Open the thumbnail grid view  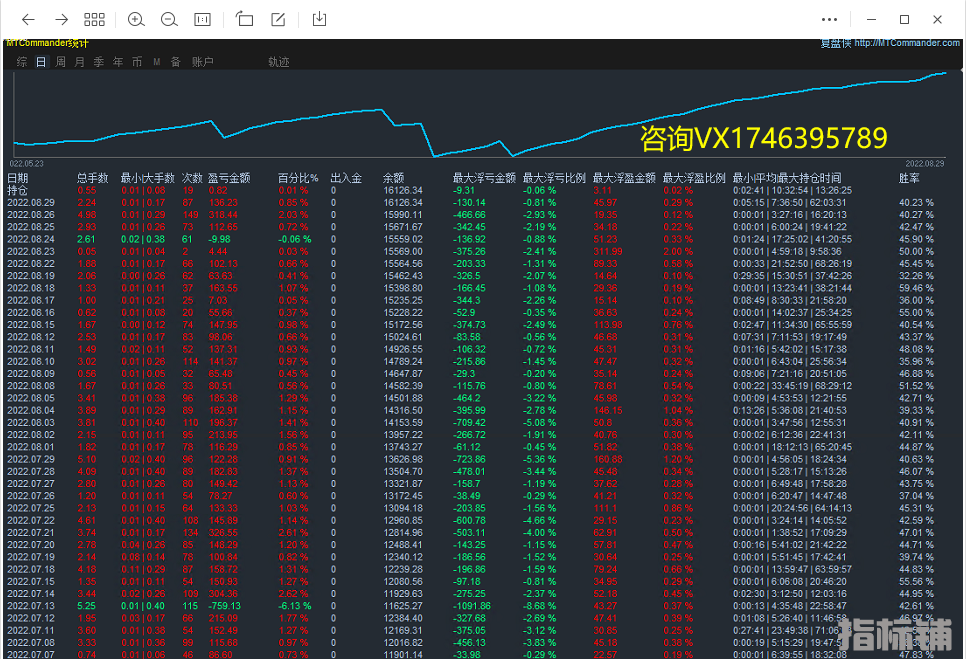(94, 19)
